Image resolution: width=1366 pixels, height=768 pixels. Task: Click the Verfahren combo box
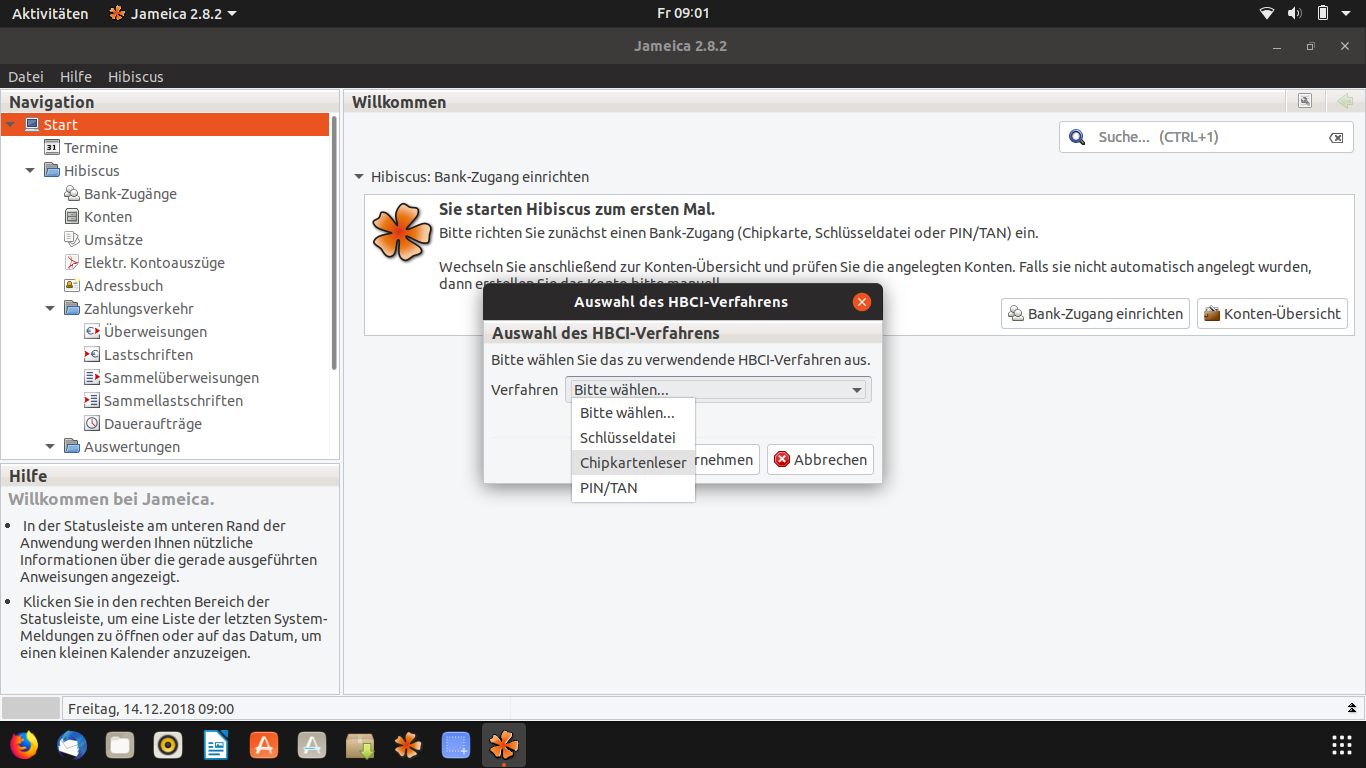718,389
